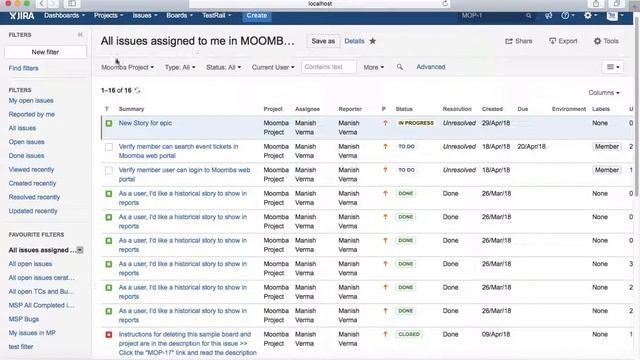Click the quick search box in header
Viewport: 640px width, 360px height.
click(496, 16)
